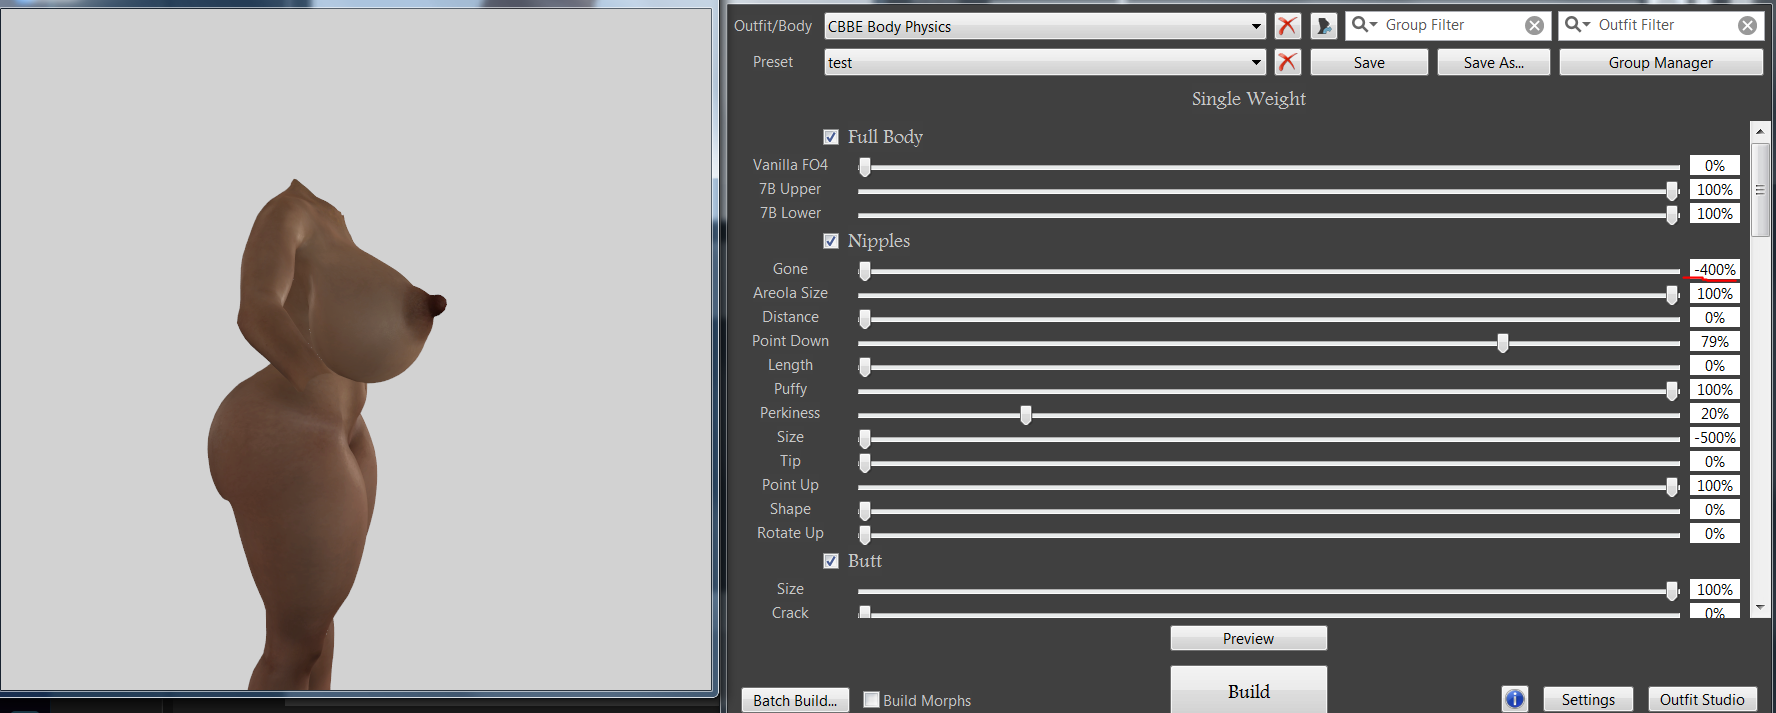Adjust the 7B Upper slider handle

click(x=1672, y=191)
